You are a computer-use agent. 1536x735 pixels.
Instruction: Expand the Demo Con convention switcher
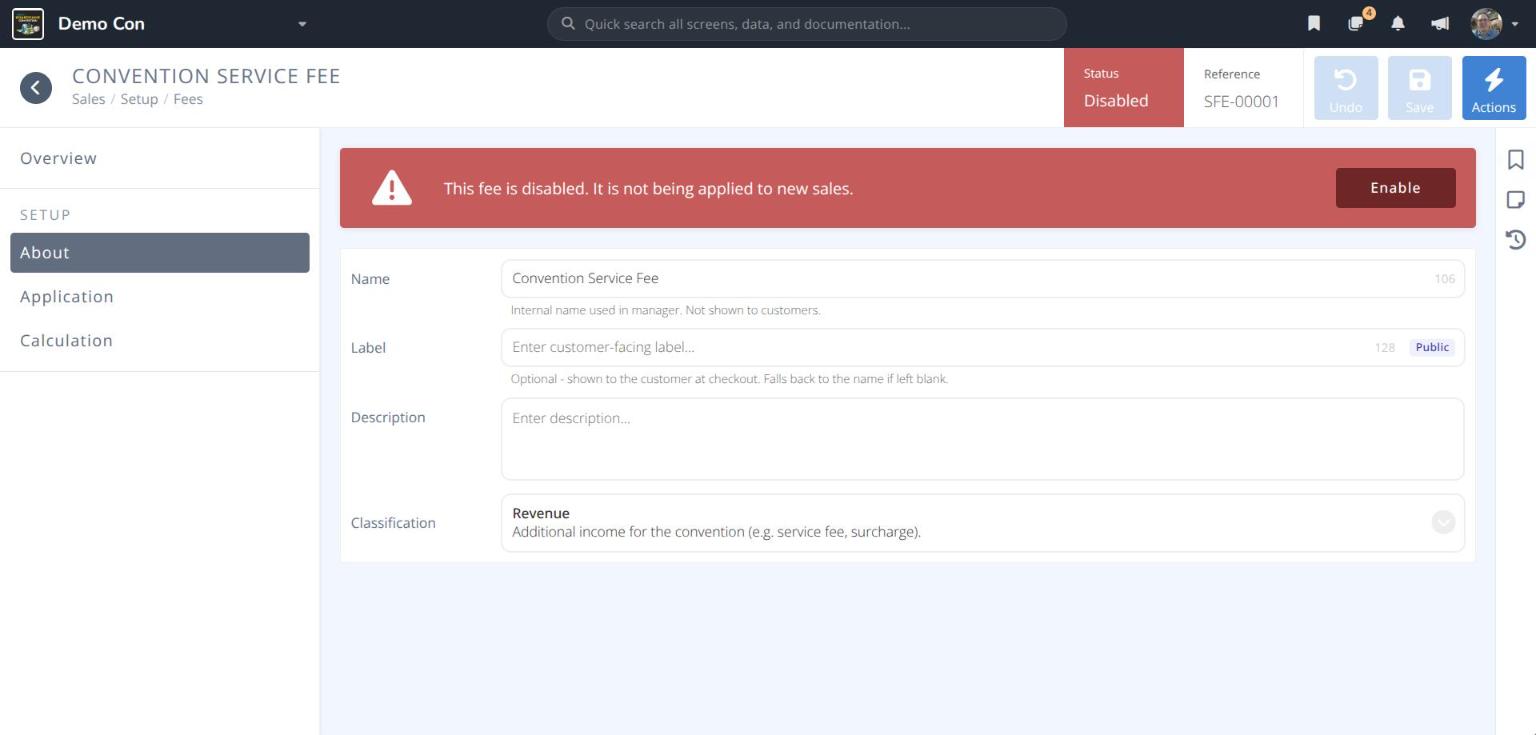click(x=302, y=24)
